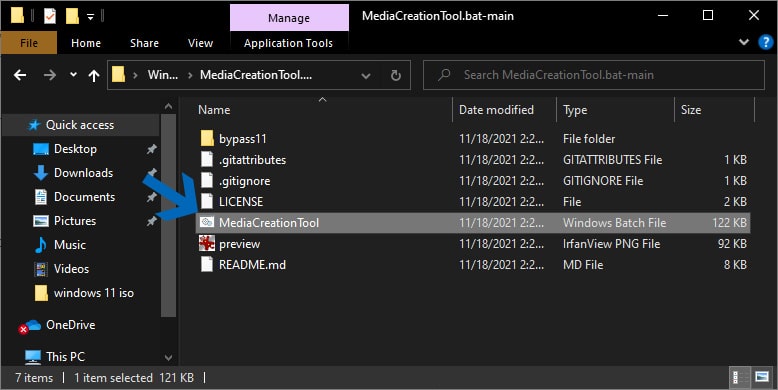Click the 'MD File' type cell
Viewport: 778px width, 390px height.
(x=583, y=264)
